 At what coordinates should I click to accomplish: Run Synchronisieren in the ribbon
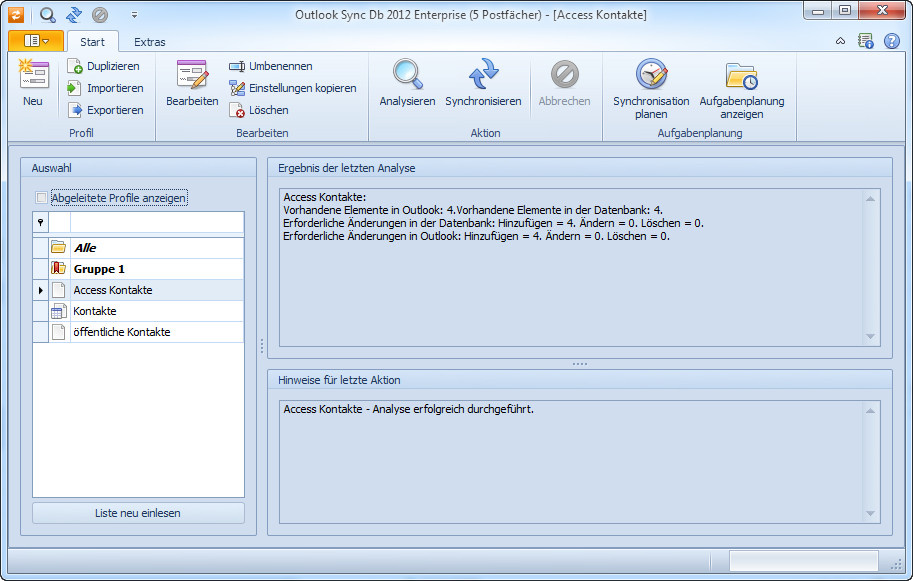[483, 83]
